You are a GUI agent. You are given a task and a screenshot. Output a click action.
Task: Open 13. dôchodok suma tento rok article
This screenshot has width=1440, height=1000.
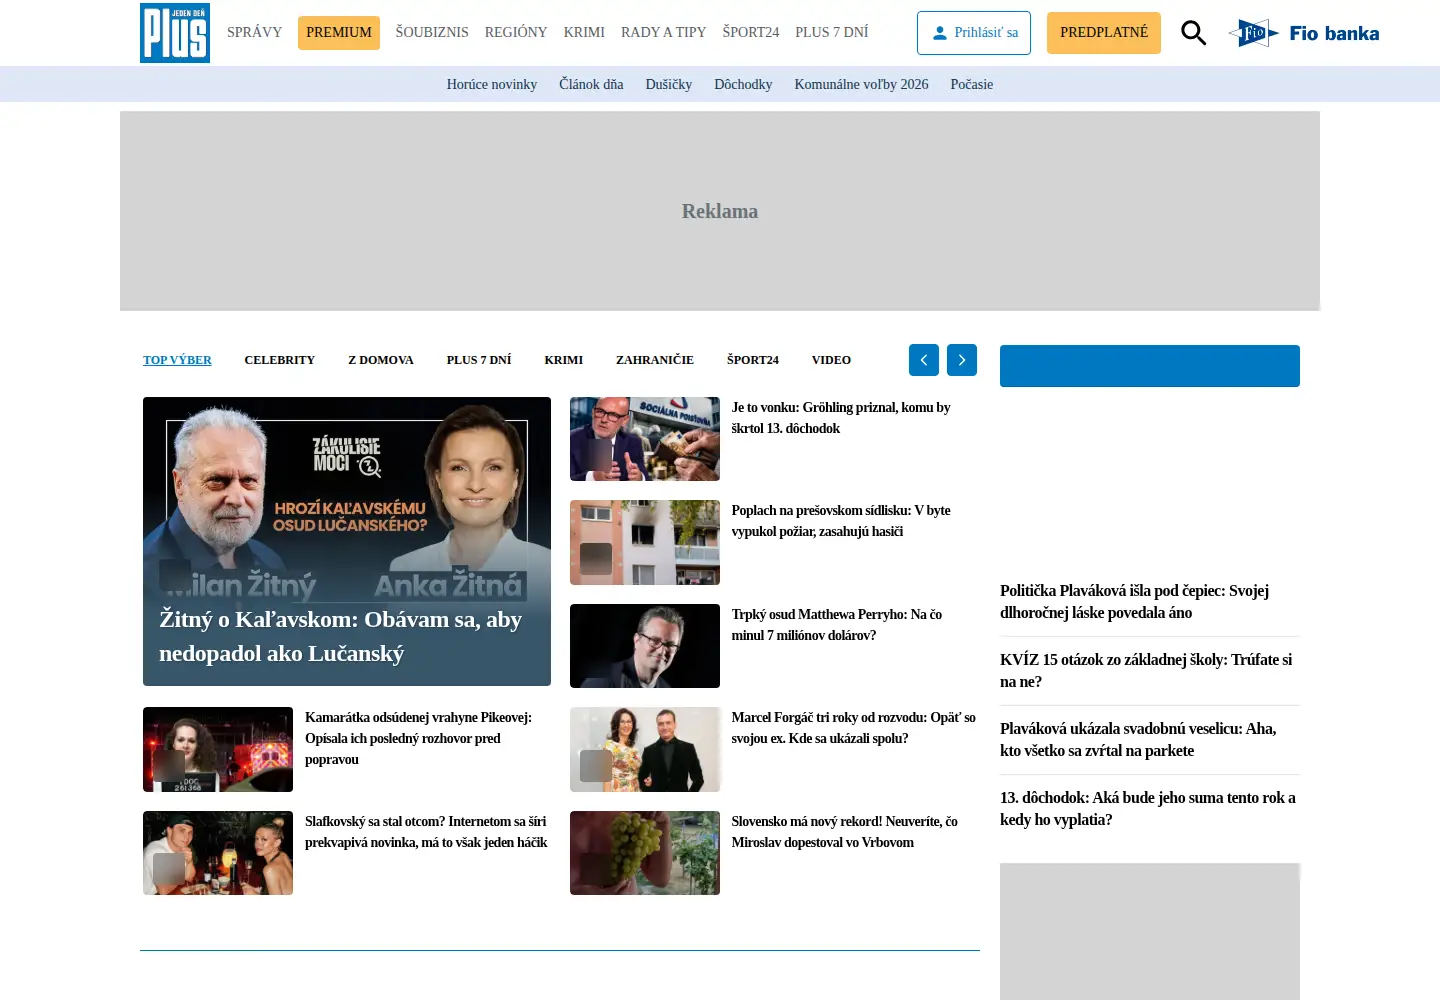pyautogui.click(x=1148, y=808)
